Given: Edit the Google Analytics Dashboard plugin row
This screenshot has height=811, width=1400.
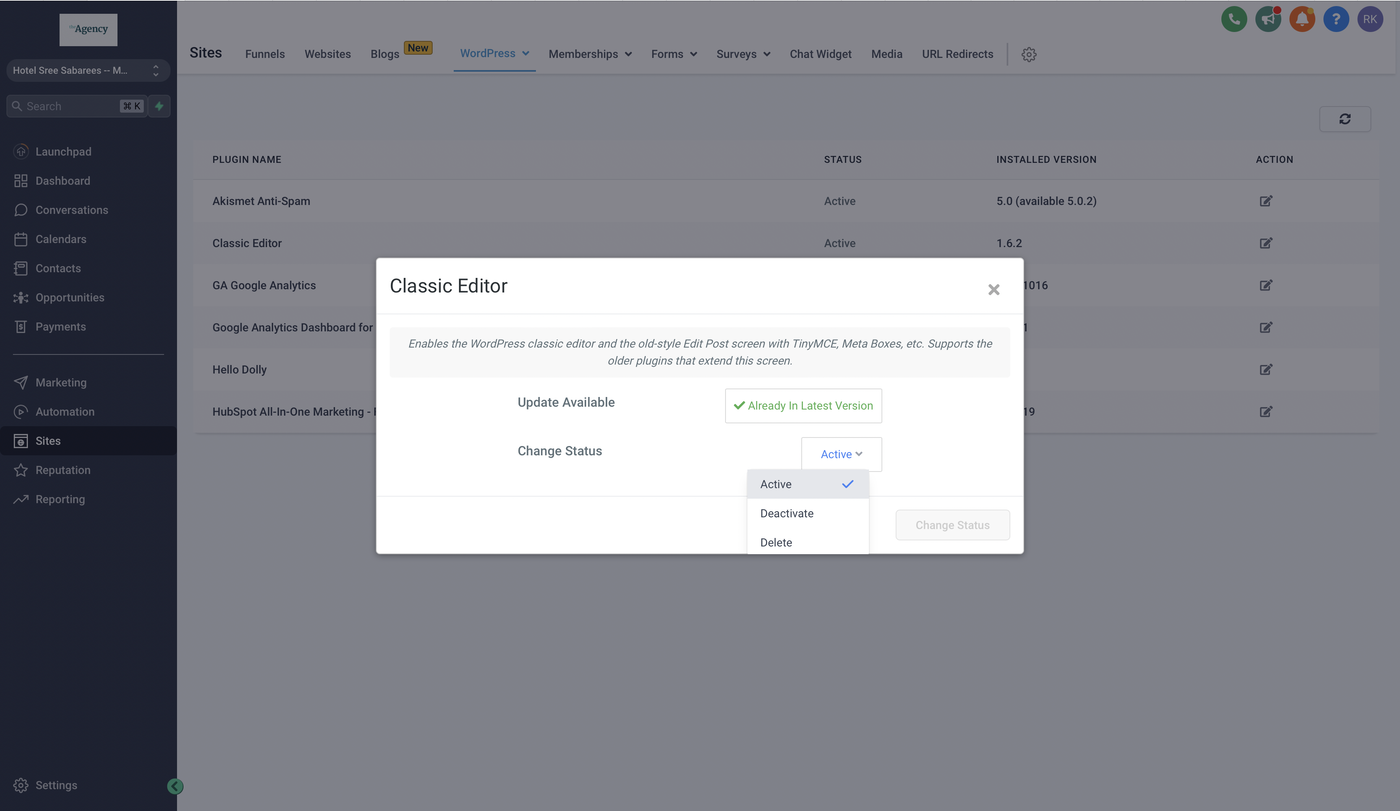Looking at the screenshot, I should click(1266, 327).
